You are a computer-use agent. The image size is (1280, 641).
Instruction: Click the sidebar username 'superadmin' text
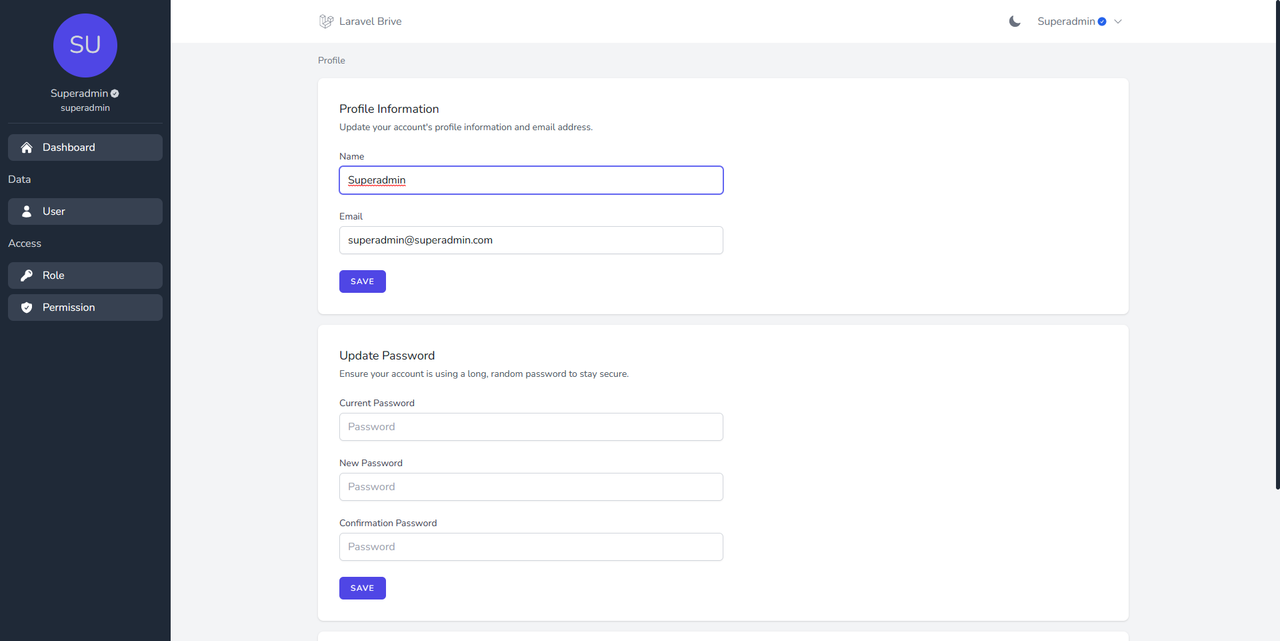point(85,108)
